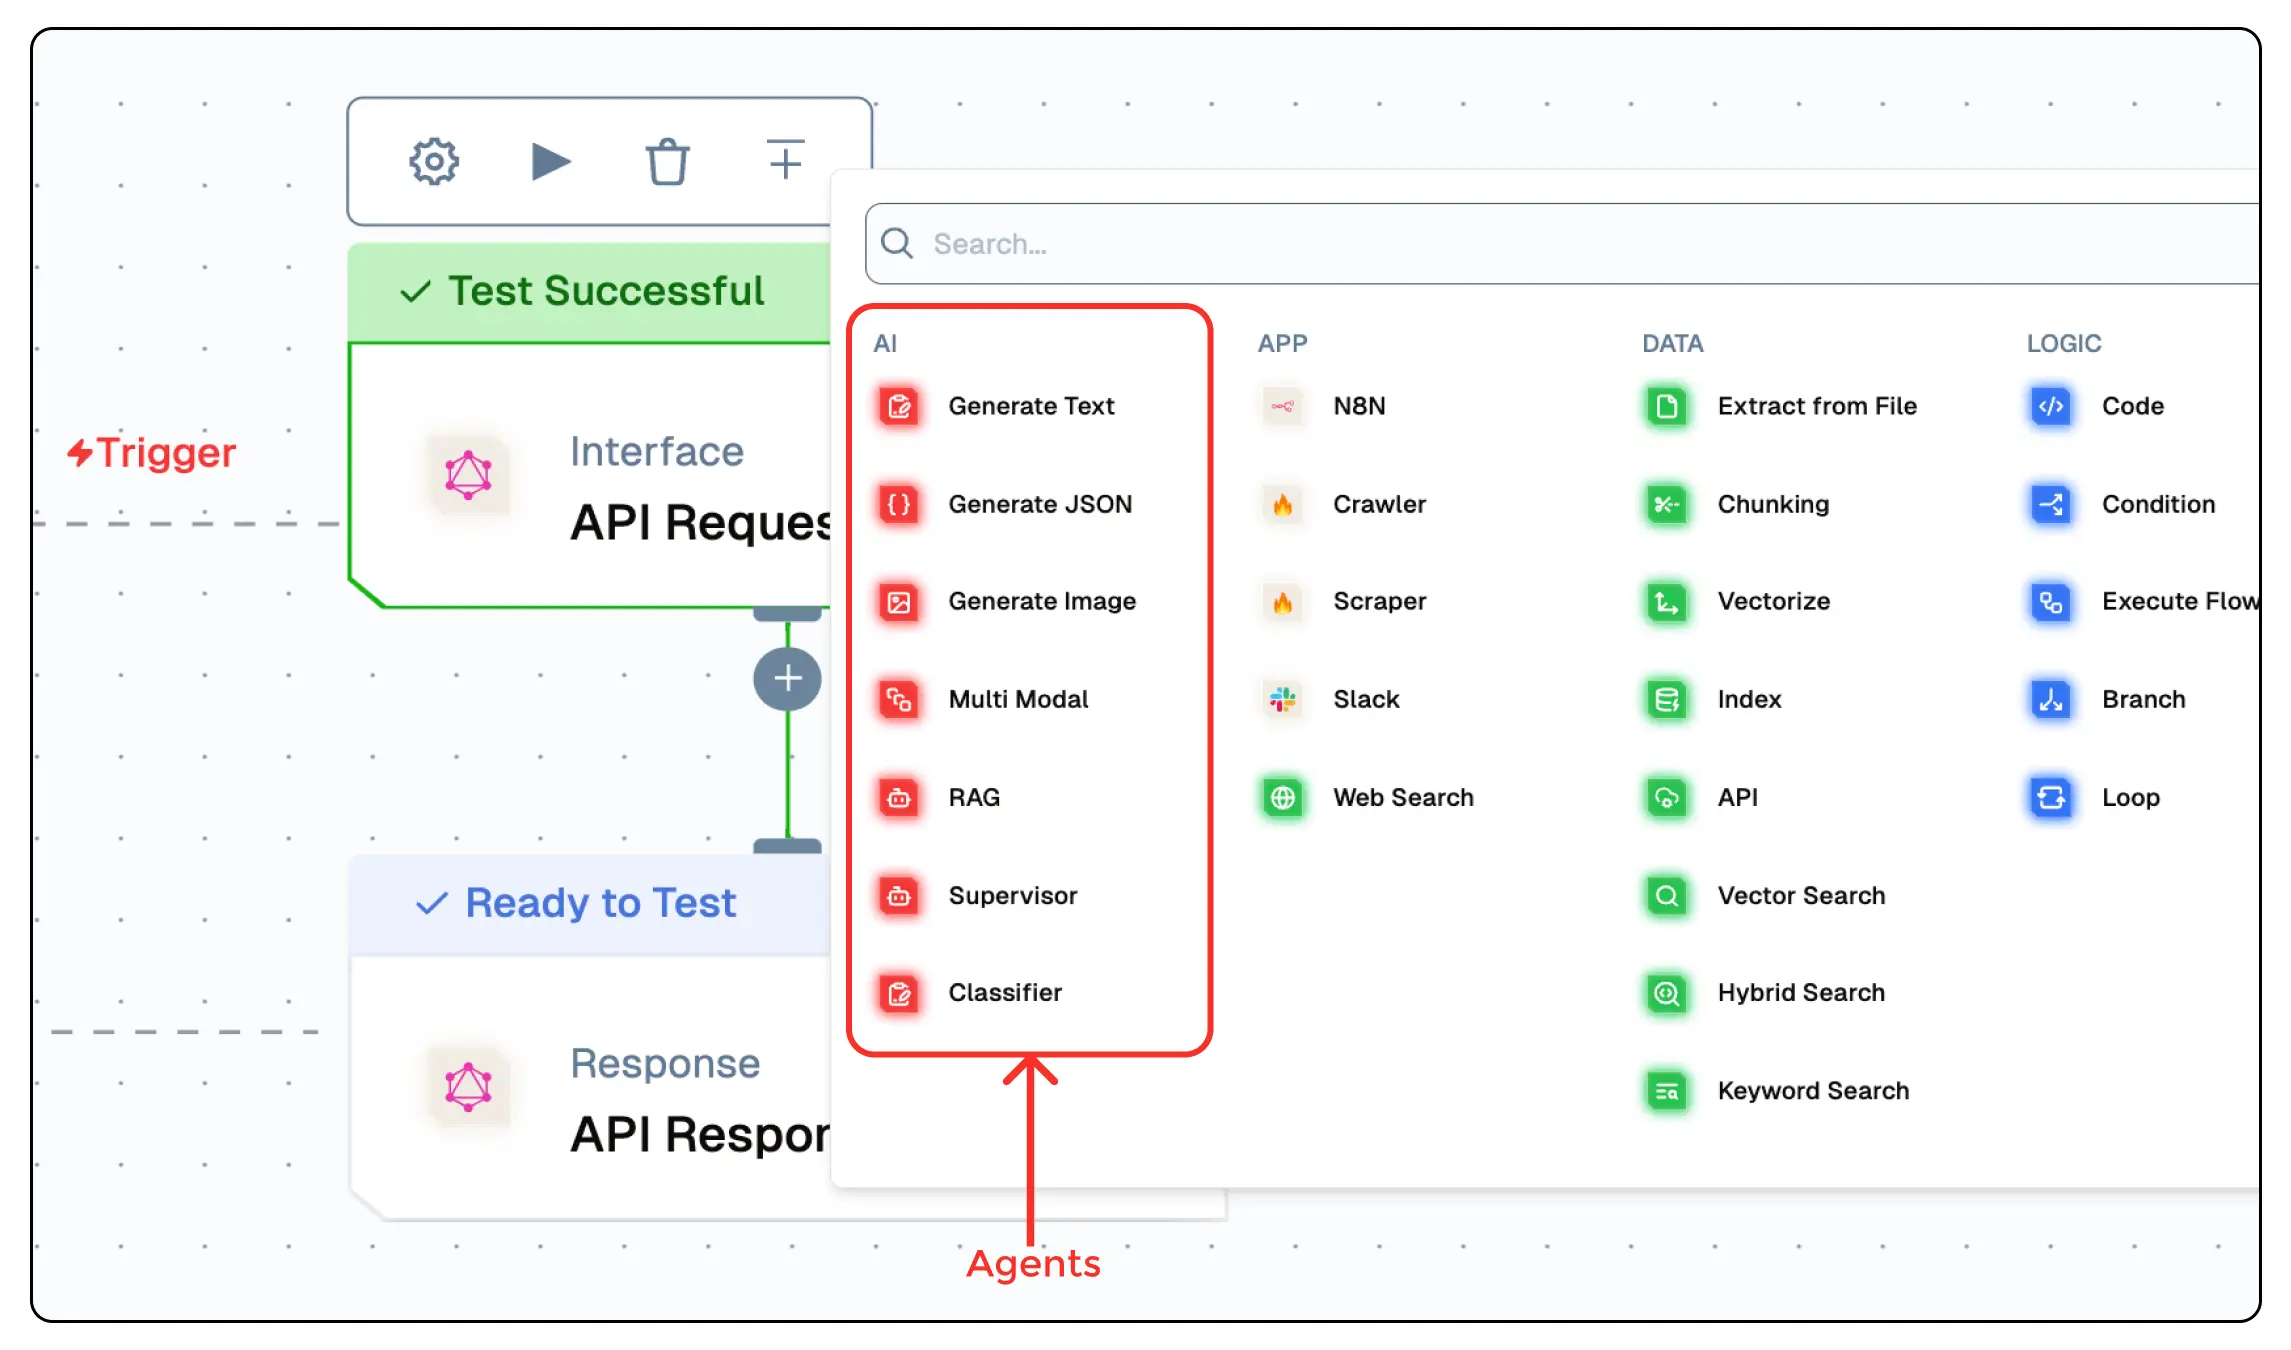2291x1350 pixels.
Task: Add a Generate Image node
Action: point(1042,601)
